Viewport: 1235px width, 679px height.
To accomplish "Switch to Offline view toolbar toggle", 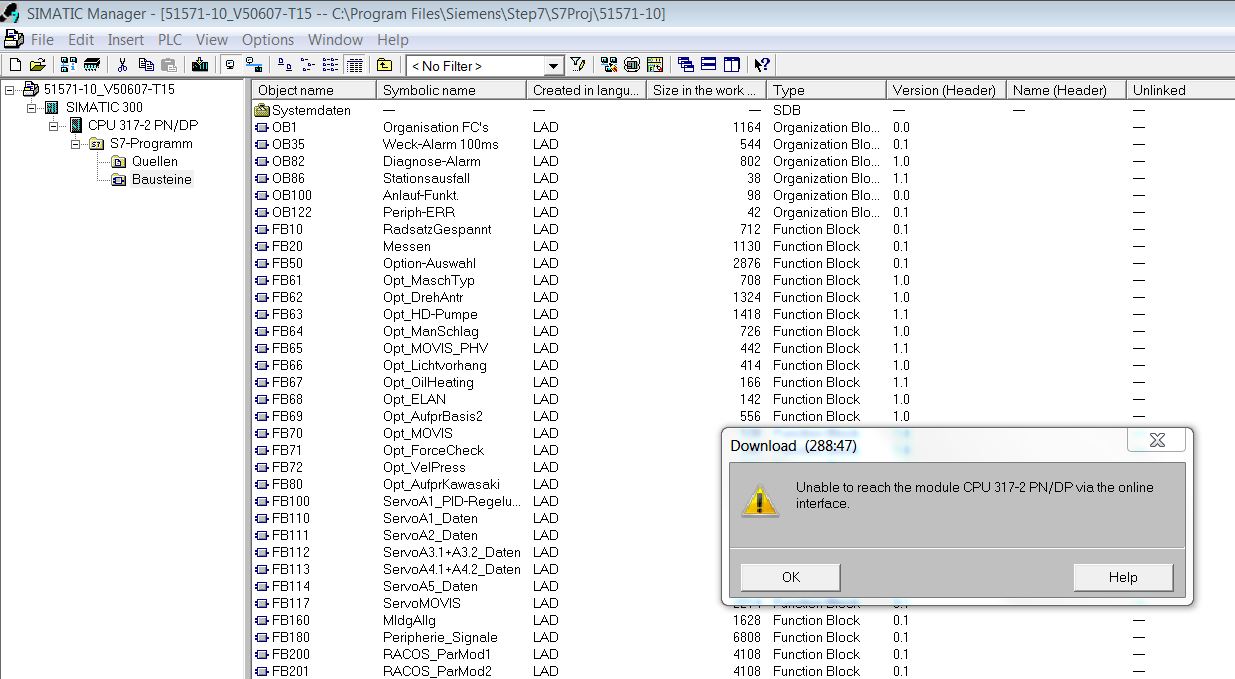I will [x=230, y=65].
